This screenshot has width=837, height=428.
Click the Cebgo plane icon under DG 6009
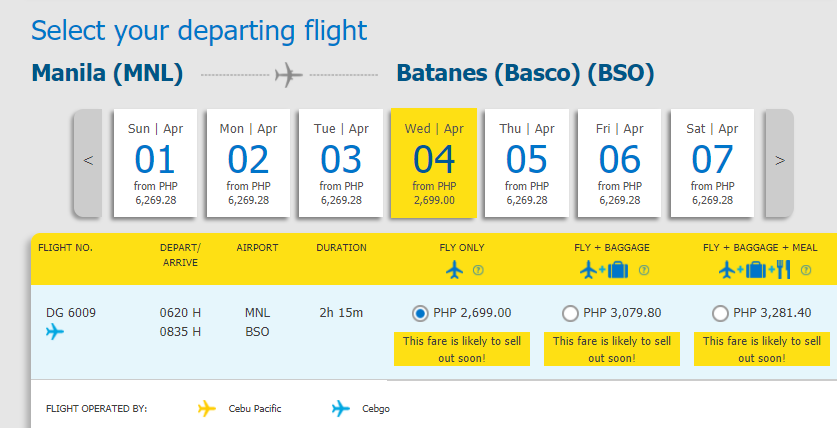pyautogui.click(x=56, y=332)
